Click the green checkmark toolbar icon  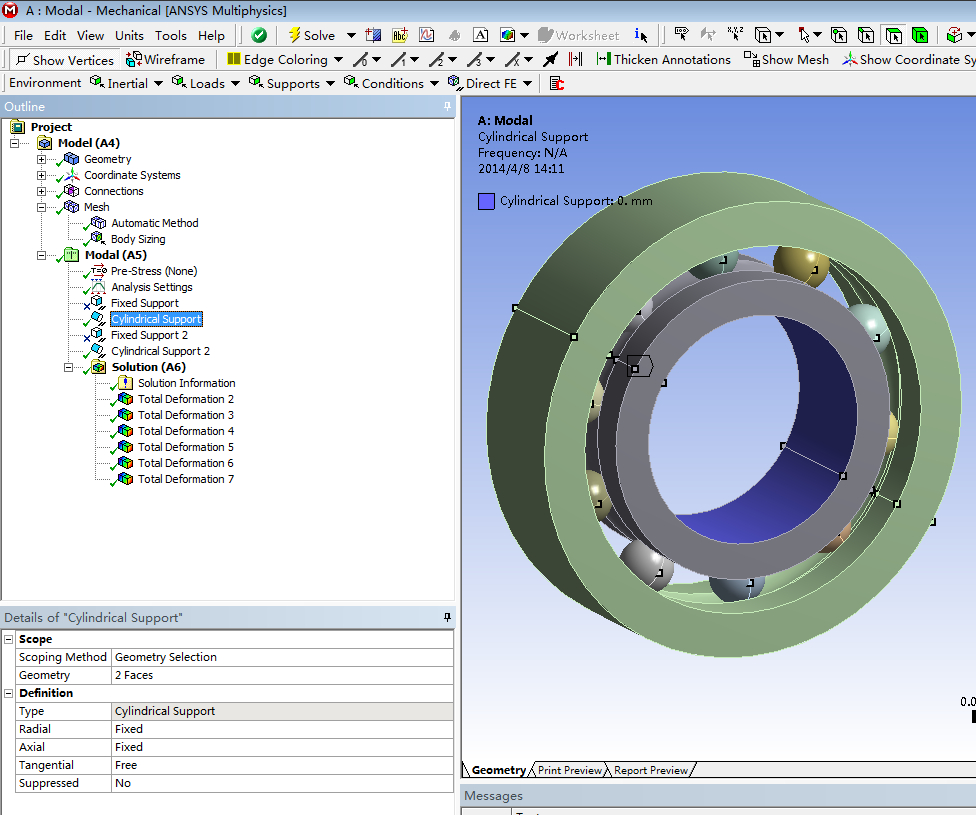pos(259,35)
